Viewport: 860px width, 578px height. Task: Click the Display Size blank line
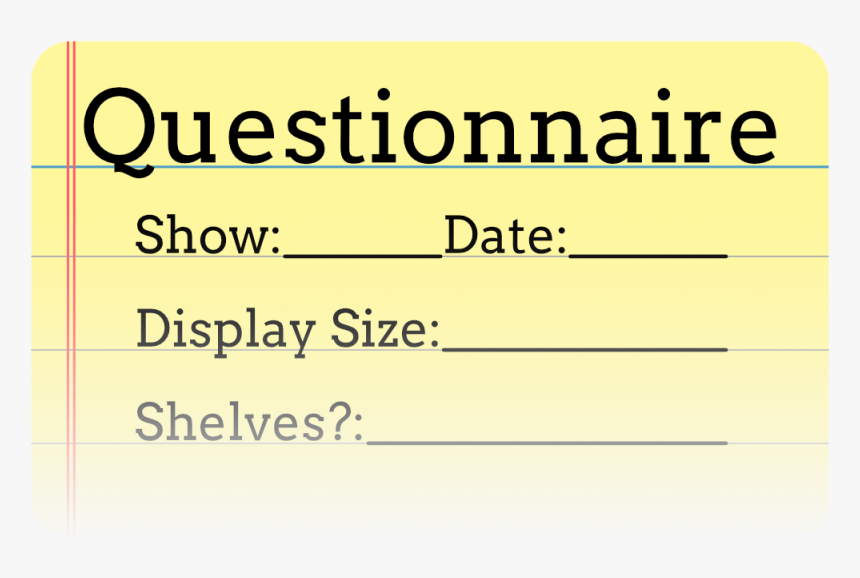584,348
